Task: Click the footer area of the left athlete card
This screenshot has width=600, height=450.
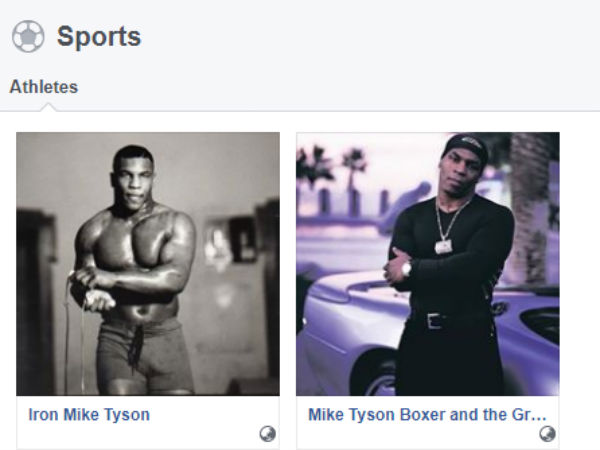Action: (148, 432)
